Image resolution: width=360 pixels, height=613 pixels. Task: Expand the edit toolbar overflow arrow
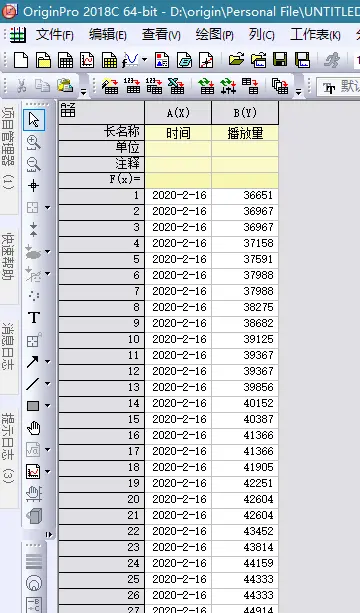(83, 92)
